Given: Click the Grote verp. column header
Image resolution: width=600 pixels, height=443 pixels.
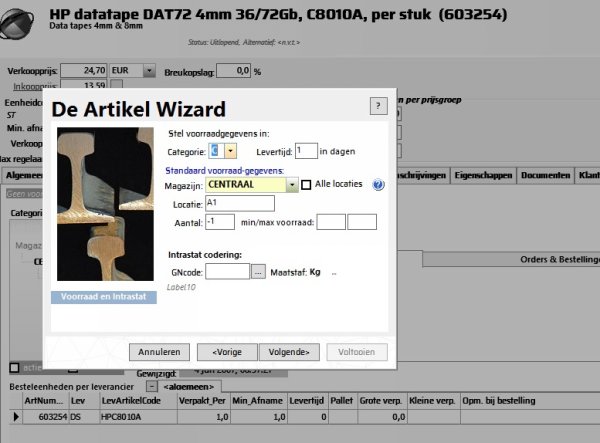Looking at the screenshot, I should [382, 401].
